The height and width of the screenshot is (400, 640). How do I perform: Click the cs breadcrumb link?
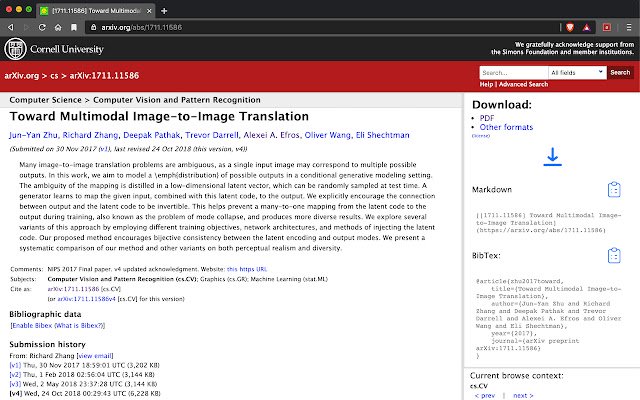point(54,76)
